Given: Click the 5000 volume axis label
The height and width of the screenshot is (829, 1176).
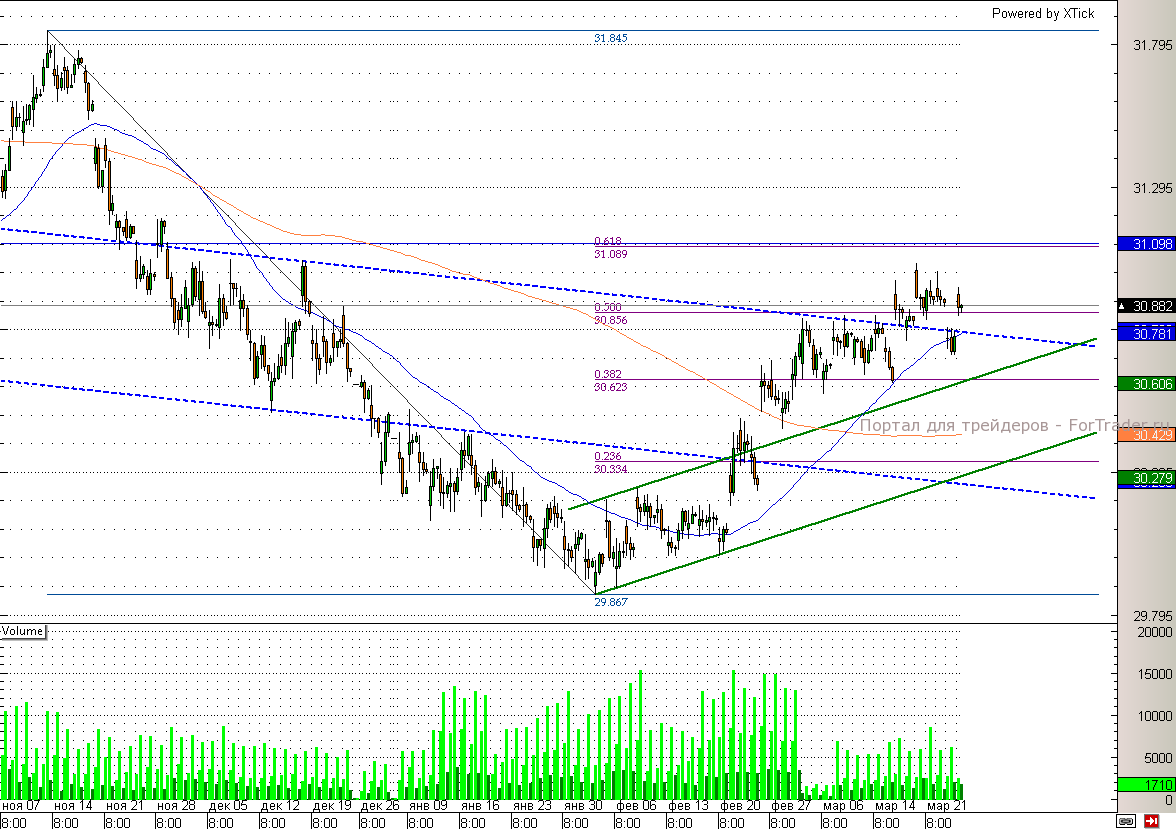Looking at the screenshot, I should coord(1158,758).
